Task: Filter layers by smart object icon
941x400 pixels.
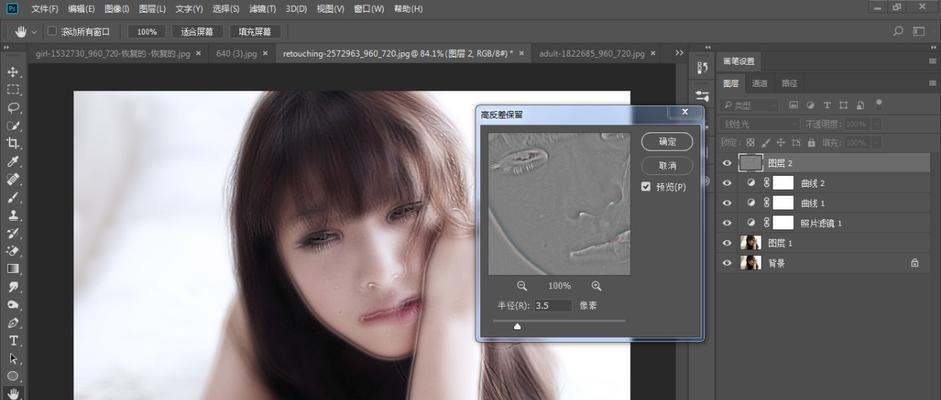Action: point(861,105)
